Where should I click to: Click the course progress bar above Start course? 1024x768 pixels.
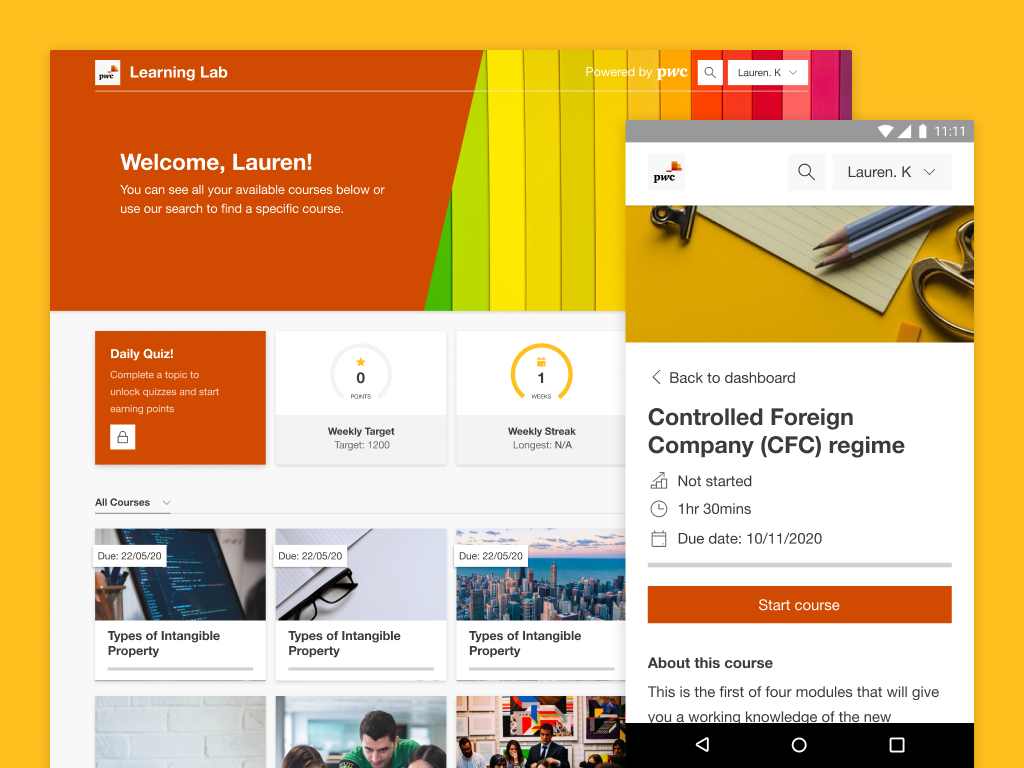[x=799, y=565]
